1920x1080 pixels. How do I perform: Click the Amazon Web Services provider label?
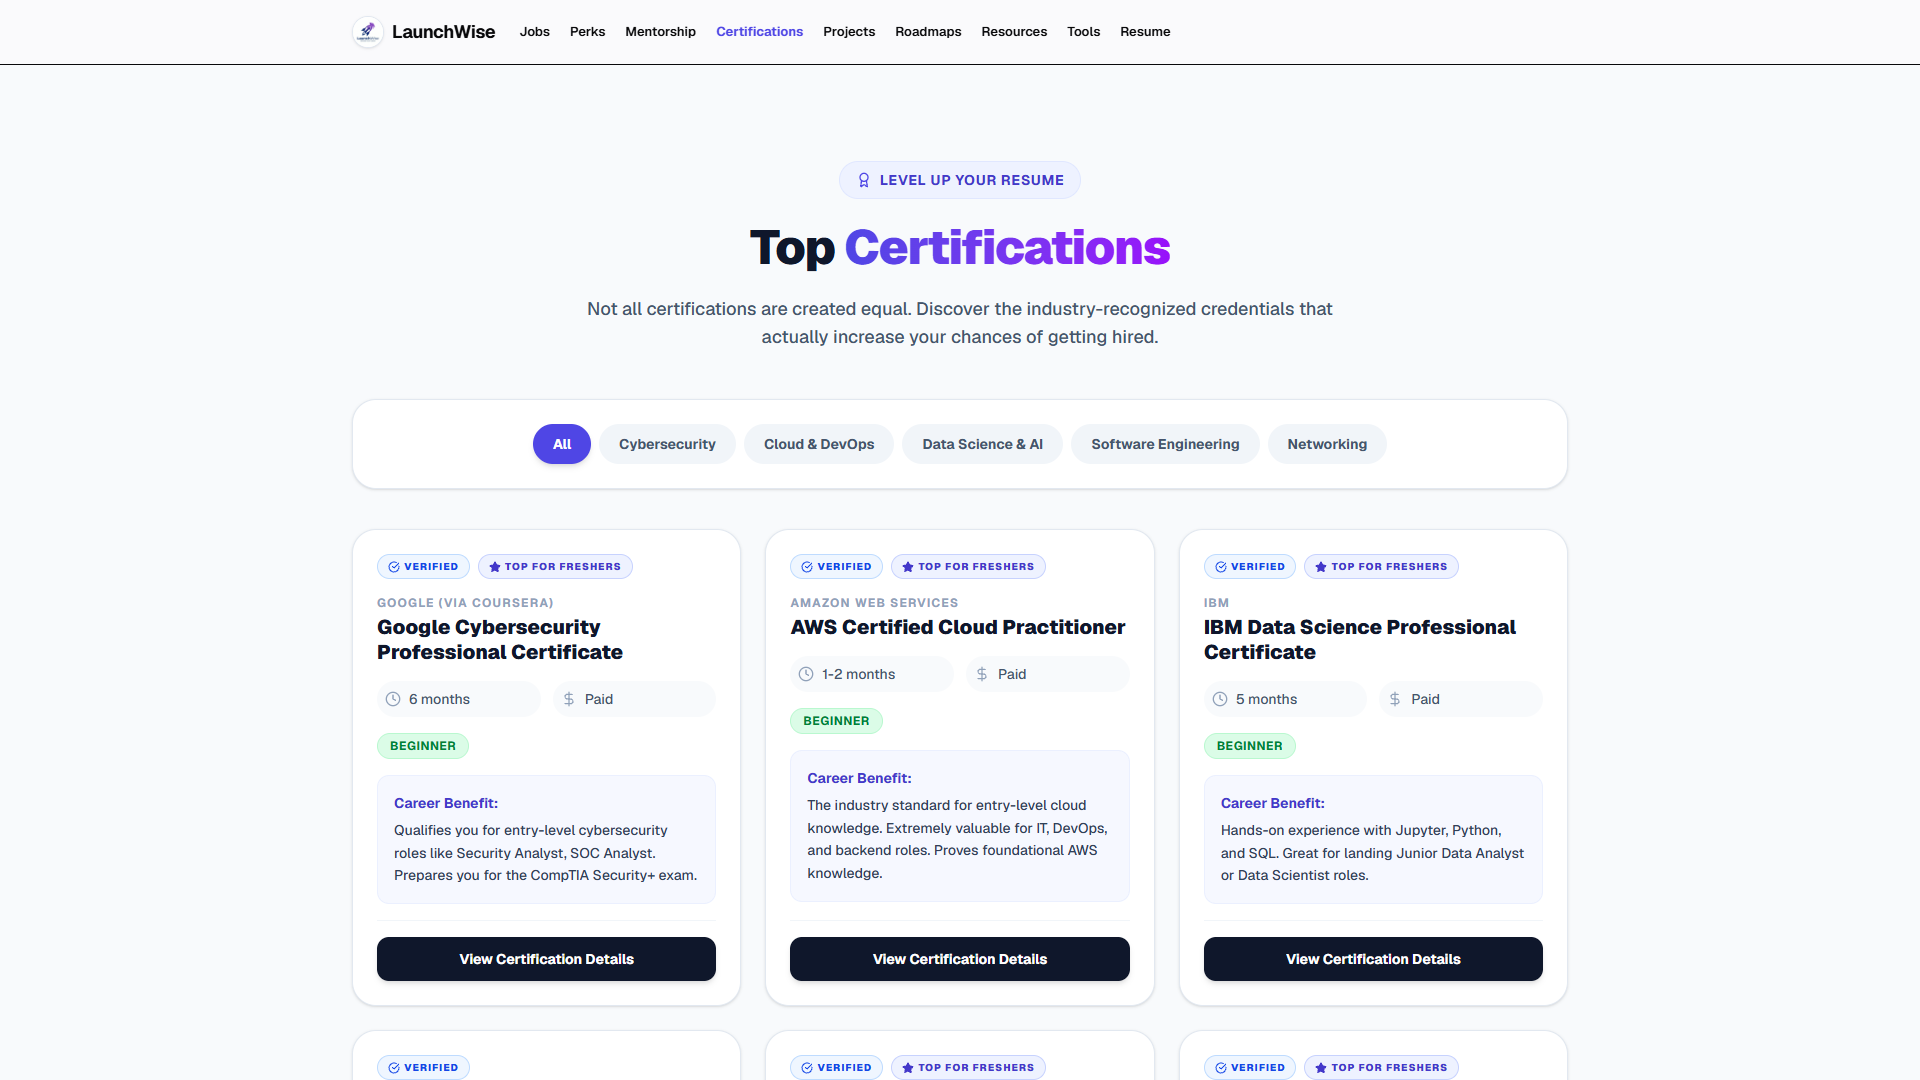874,603
